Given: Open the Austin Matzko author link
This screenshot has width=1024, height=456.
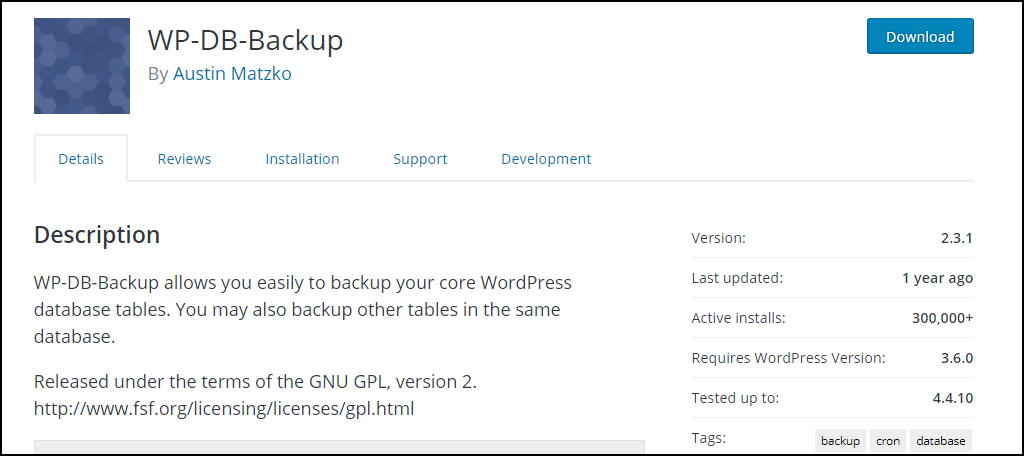Looking at the screenshot, I should 232,74.
